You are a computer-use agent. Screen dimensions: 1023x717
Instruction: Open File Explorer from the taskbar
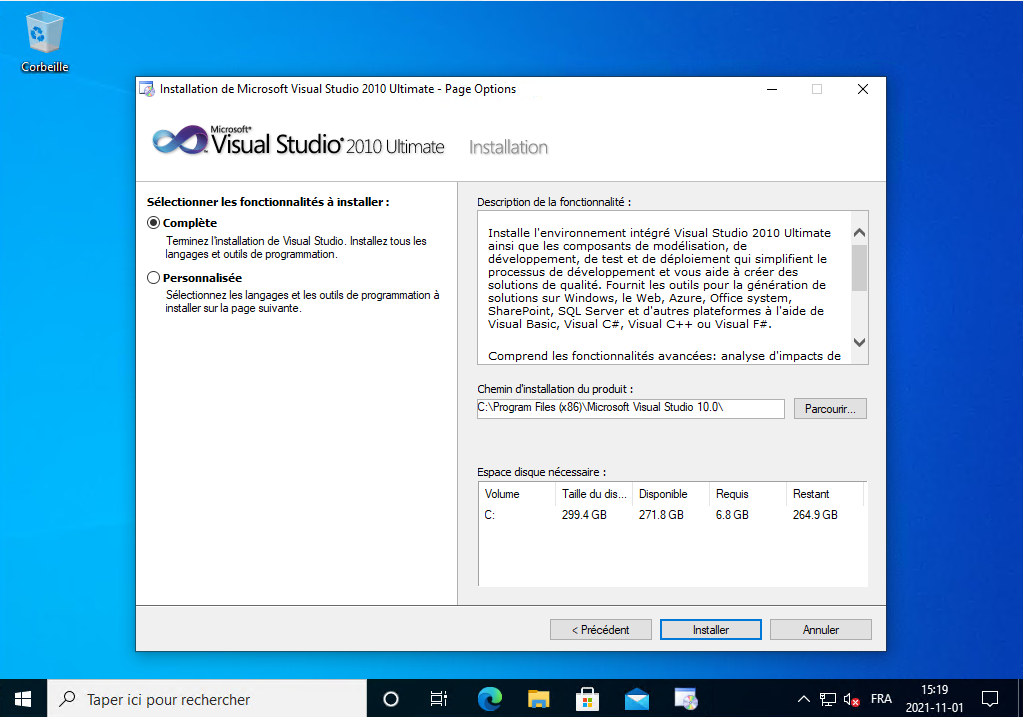pyautogui.click(x=538, y=699)
